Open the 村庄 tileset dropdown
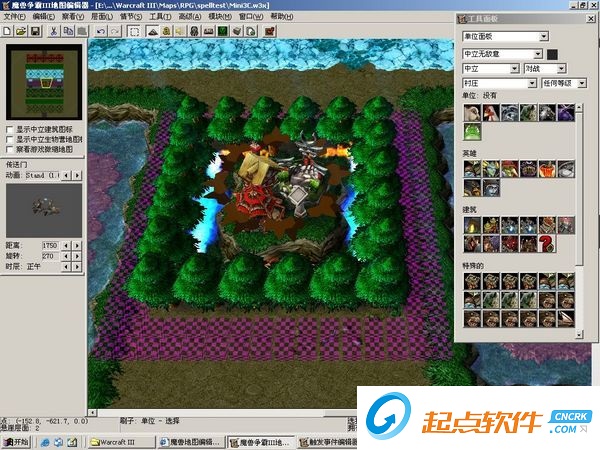Image resolution: width=600 pixels, height=450 pixels. [x=532, y=83]
